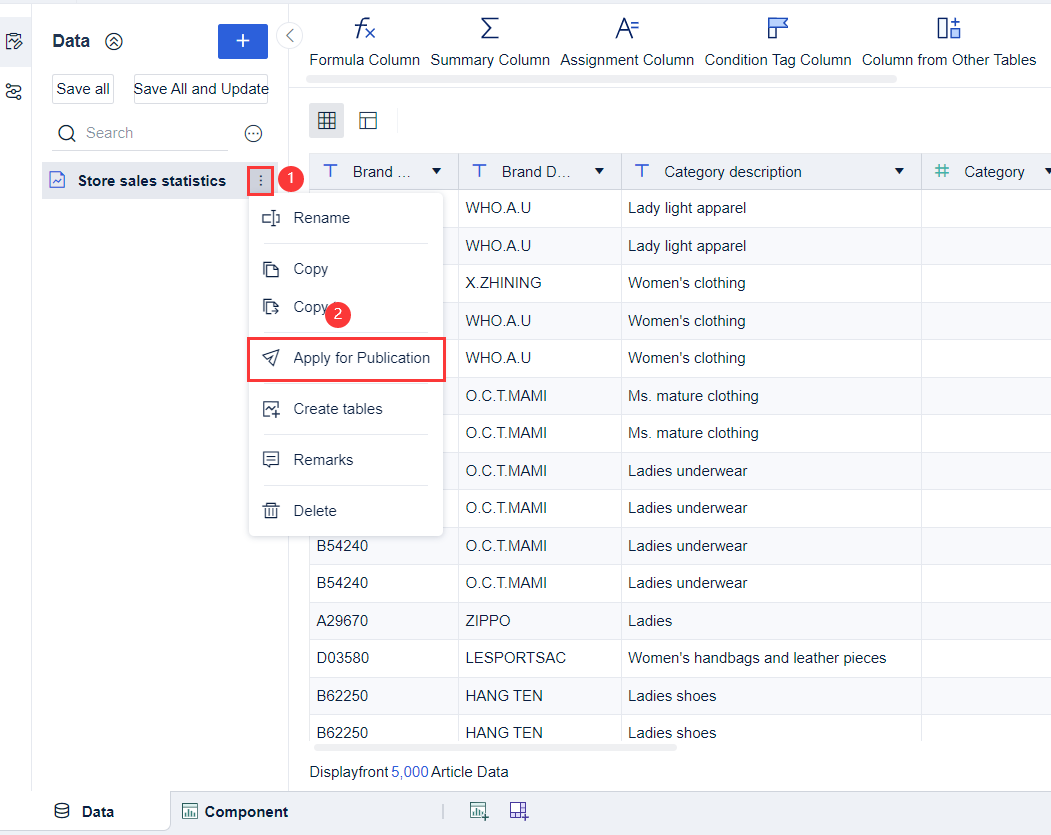The height and width of the screenshot is (835, 1051).
Task: Click the data flow icon in left sidebar
Action: tap(15, 90)
